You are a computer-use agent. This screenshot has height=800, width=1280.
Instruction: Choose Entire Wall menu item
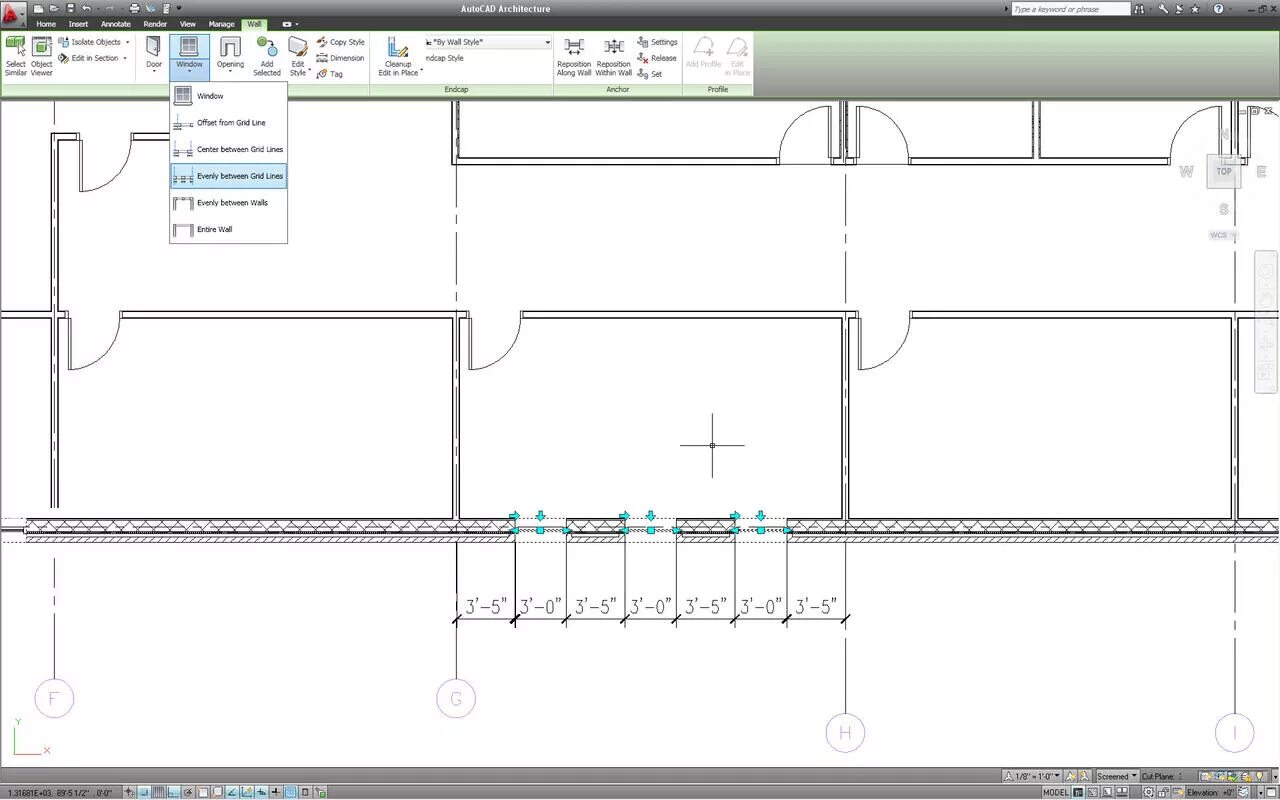click(x=229, y=229)
